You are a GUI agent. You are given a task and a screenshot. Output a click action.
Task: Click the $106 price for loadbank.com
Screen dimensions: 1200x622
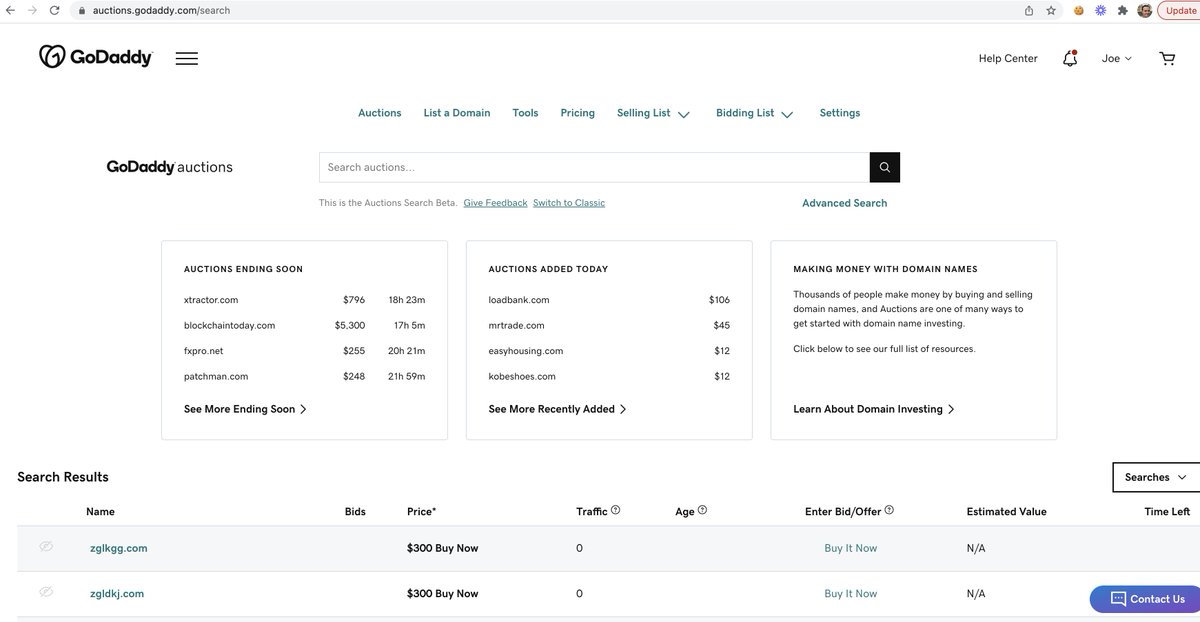719,300
